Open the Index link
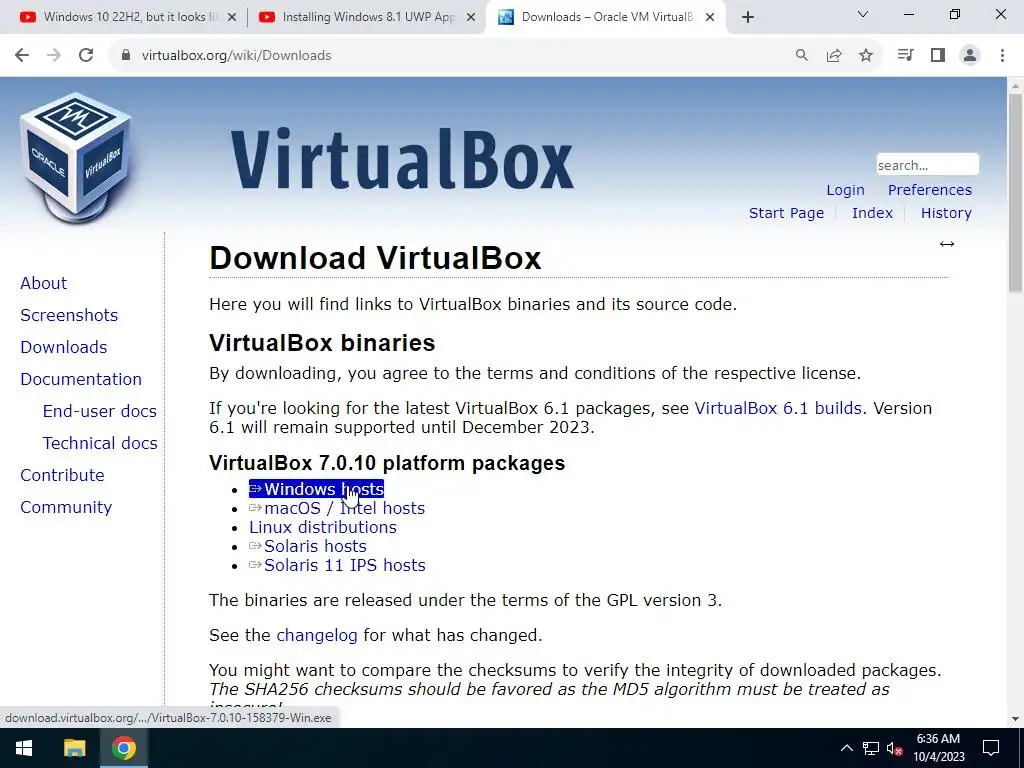This screenshot has width=1024, height=768. coord(872,213)
